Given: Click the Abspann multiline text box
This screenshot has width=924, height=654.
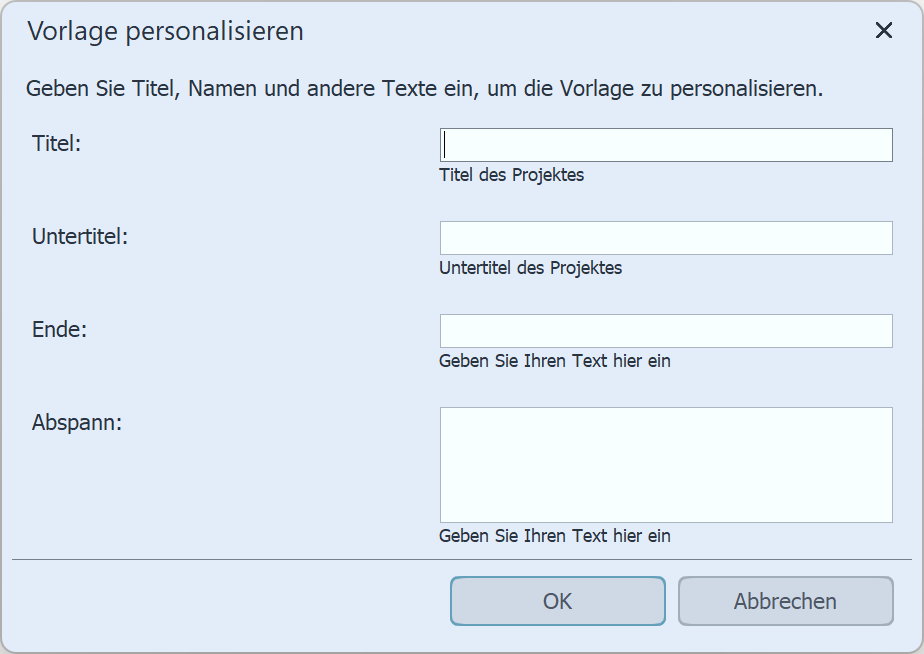Looking at the screenshot, I should click(x=665, y=464).
